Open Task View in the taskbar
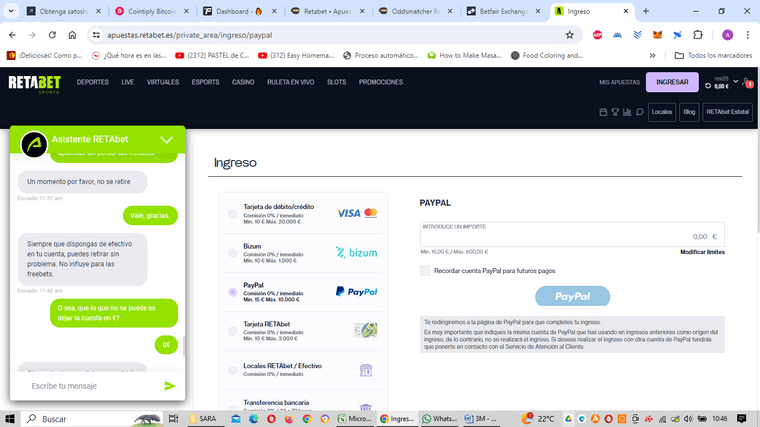Viewport: 760px width, 427px height. [x=173, y=419]
